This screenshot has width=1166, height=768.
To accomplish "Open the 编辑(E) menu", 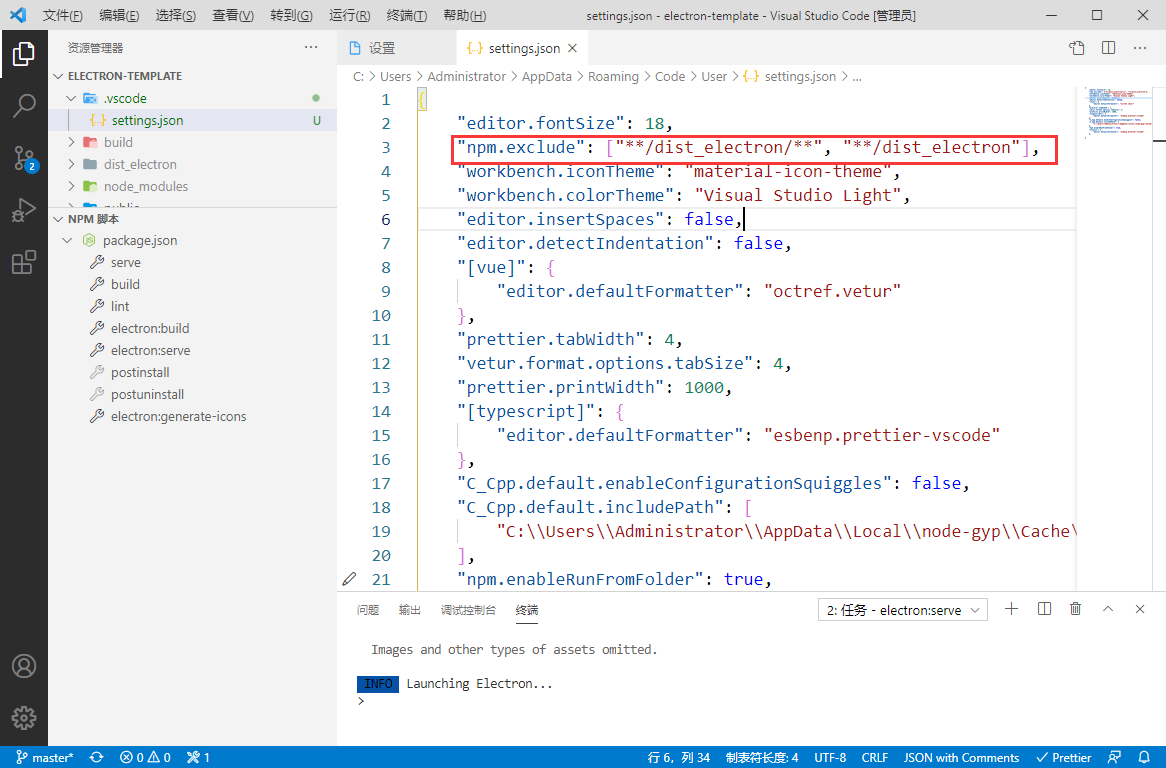I will (x=119, y=16).
